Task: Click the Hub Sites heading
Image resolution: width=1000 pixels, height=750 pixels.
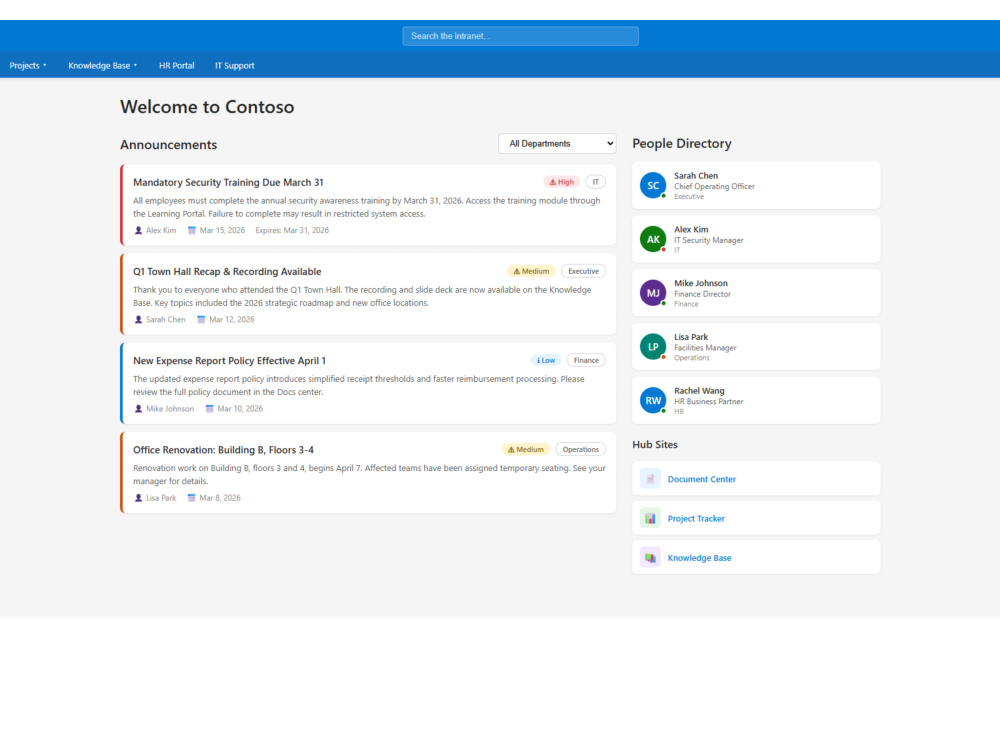Action: tap(654, 445)
